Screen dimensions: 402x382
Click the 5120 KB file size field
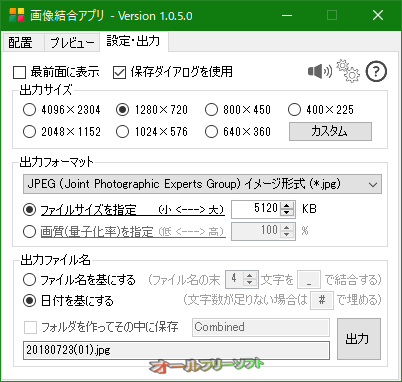pos(256,209)
